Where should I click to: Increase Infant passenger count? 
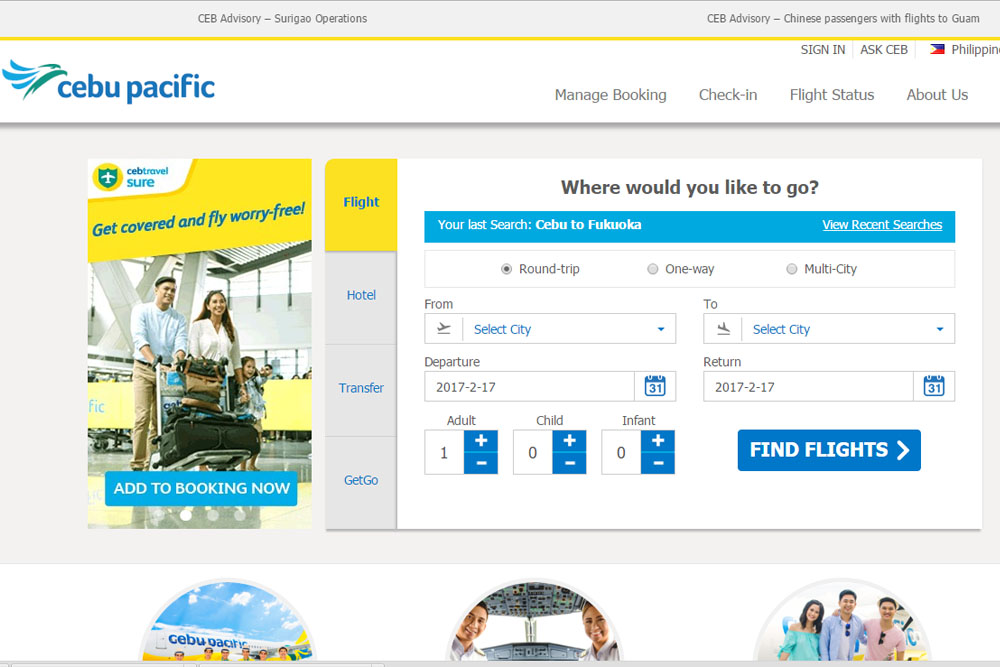[658, 441]
